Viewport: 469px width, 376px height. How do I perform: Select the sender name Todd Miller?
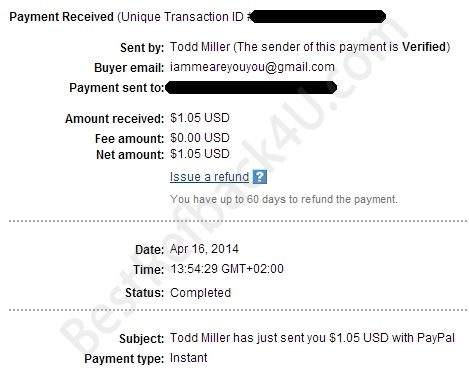coord(200,47)
